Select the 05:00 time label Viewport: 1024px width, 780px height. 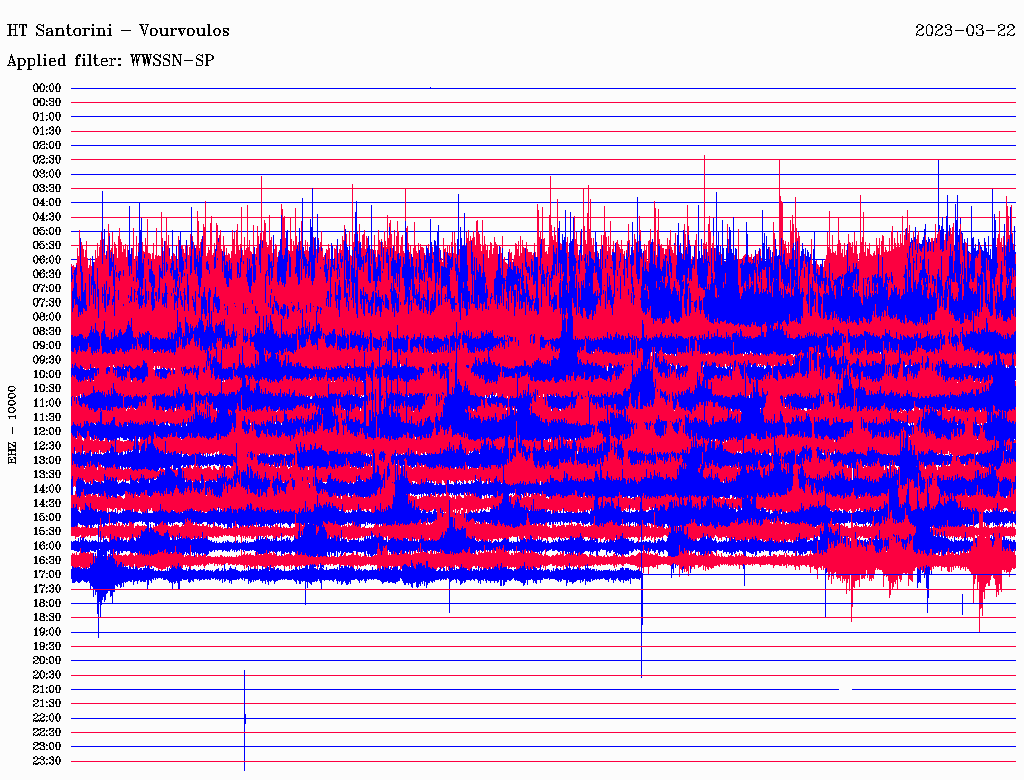click(47, 231)
